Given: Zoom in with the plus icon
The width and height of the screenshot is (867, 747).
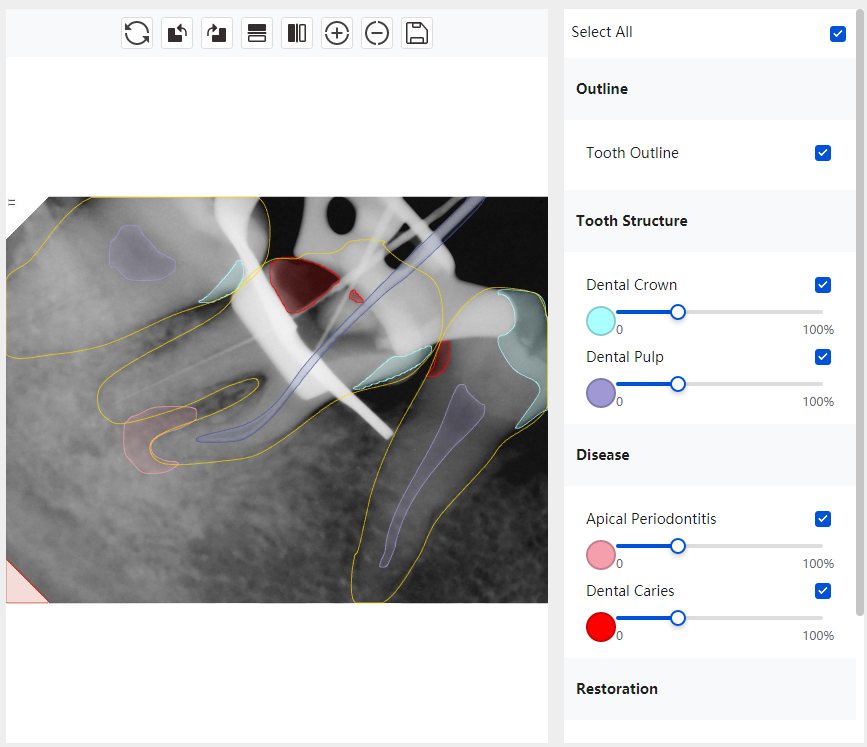Looking at the screenshot, I should 337,33.
